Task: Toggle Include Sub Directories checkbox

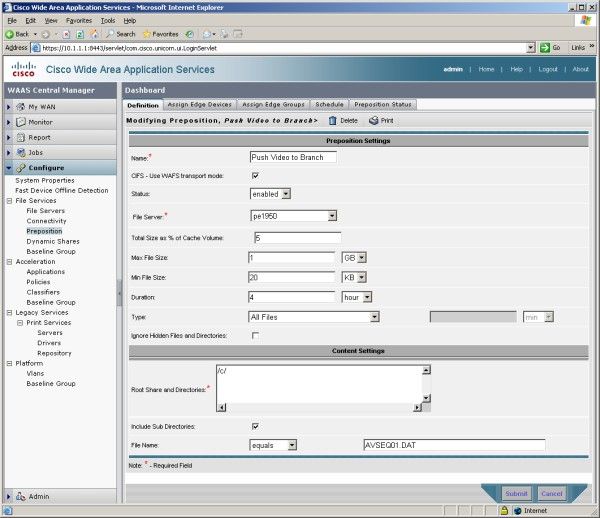Action: [x=255, y=426]
